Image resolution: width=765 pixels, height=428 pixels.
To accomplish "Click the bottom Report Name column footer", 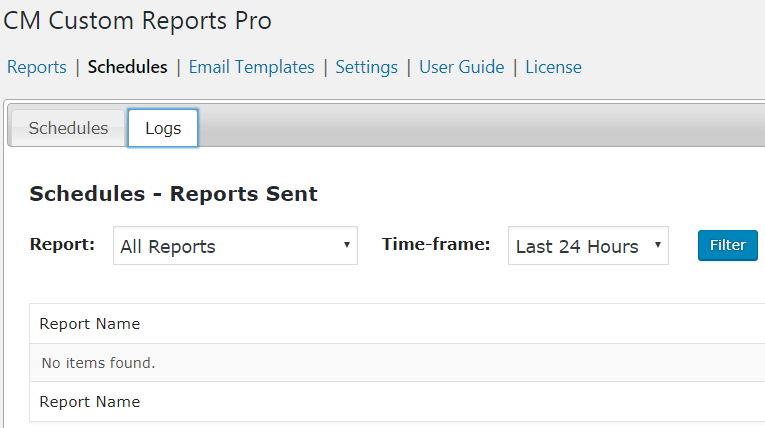I will [90, 402].
